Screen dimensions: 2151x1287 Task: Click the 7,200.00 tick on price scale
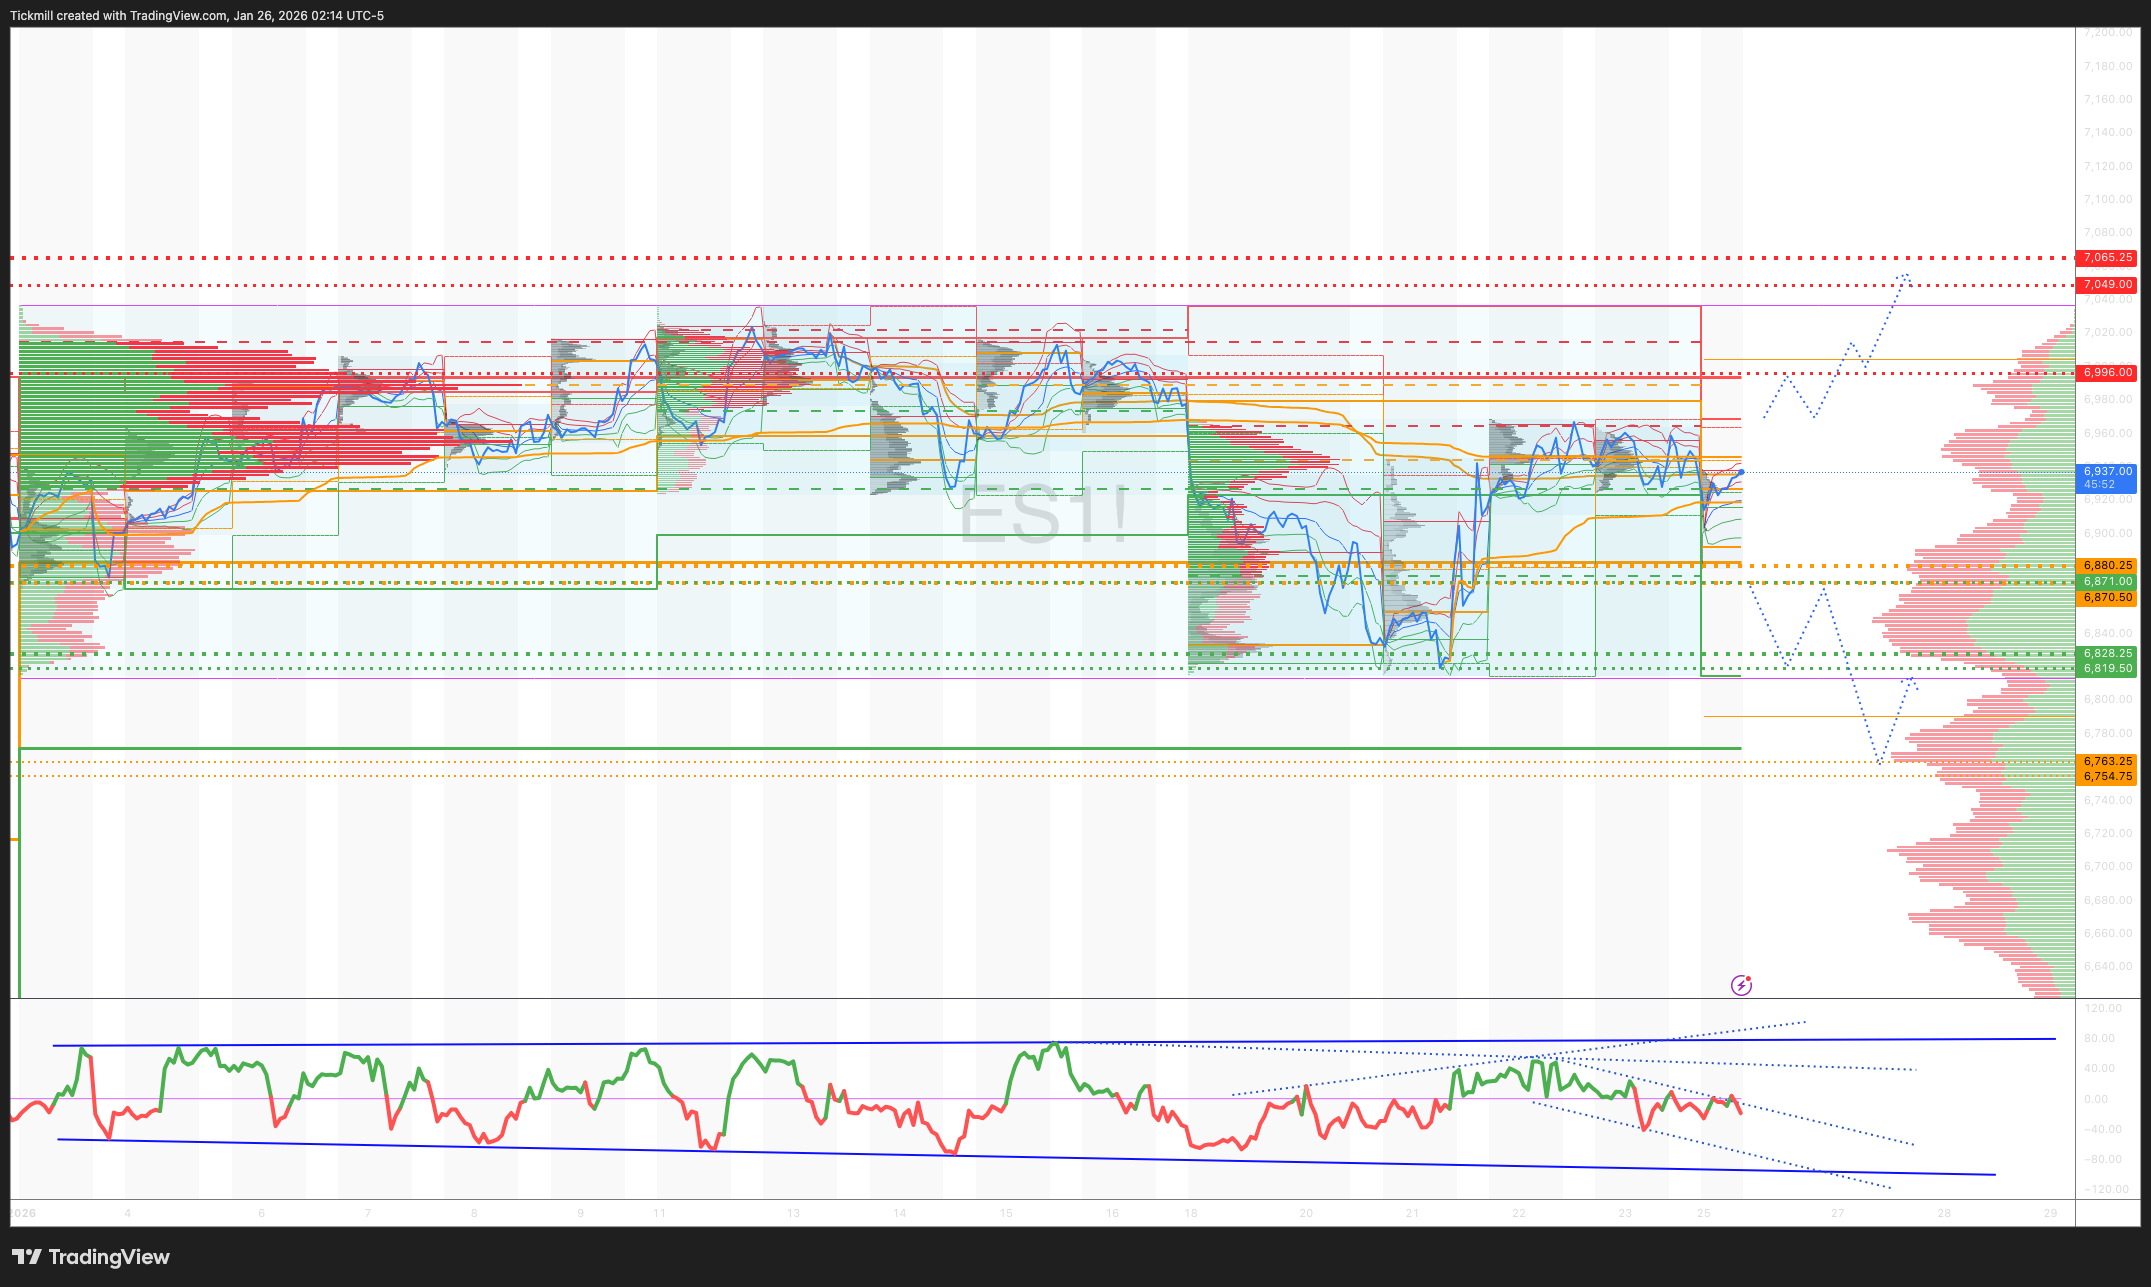point(2107,33)
